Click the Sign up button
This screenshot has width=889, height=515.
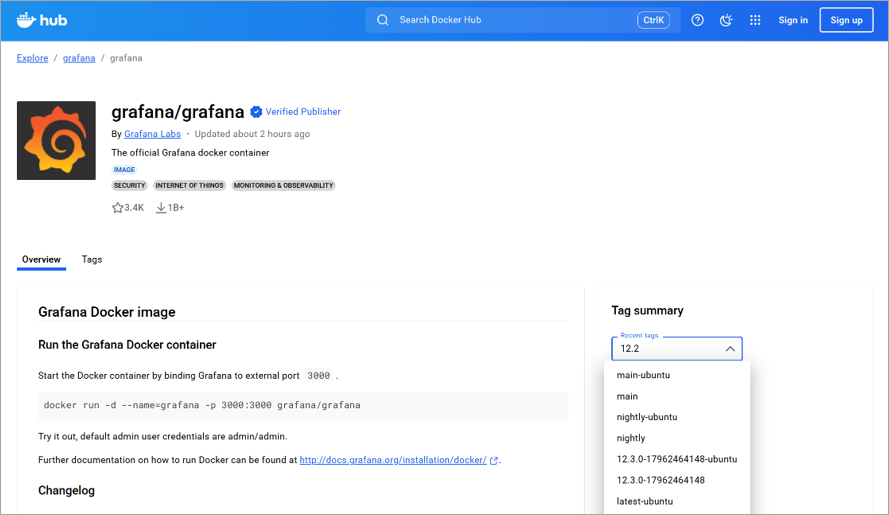click(x=846, y=20)
